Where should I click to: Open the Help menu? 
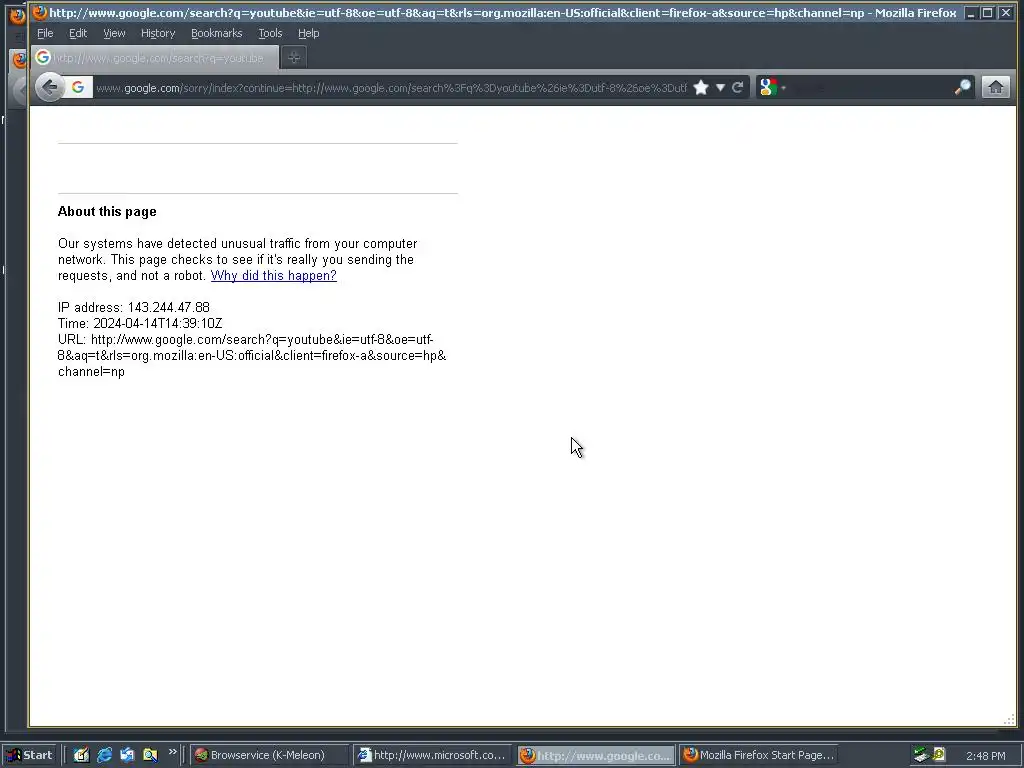tap(308, 33)
